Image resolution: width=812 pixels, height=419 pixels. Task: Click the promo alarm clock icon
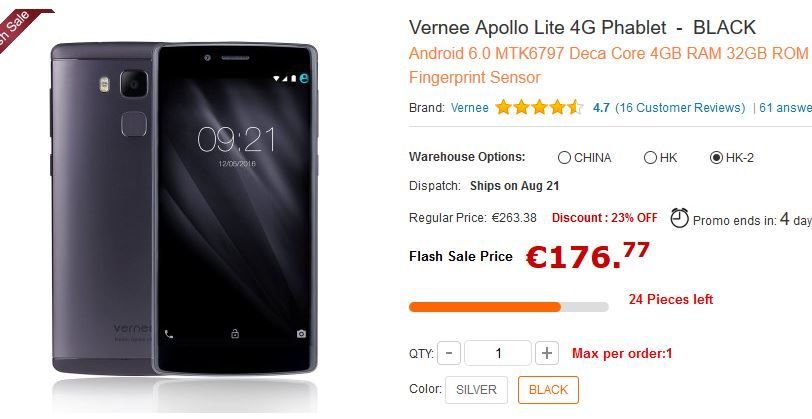pos(679,218)
